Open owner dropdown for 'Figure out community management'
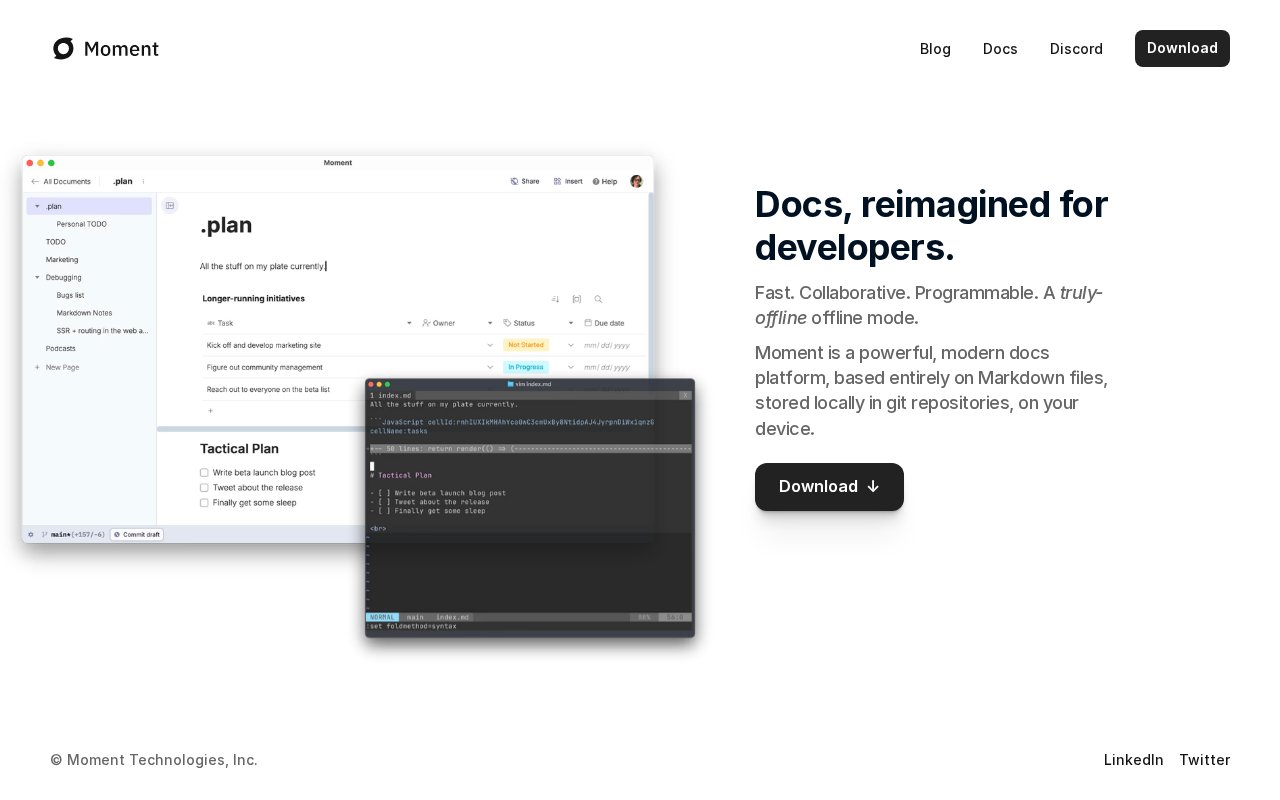1280x800 pixels. (490, 367)
